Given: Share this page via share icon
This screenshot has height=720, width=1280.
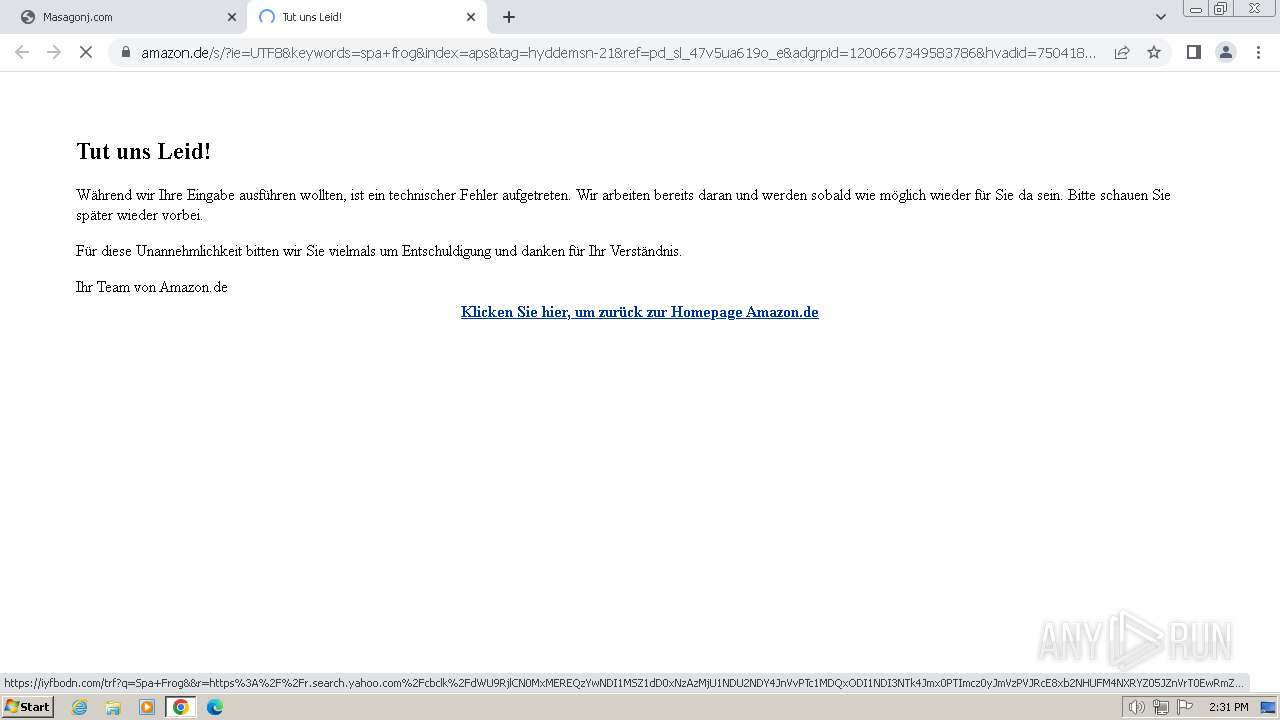Looking at the screenshot, I should click(1122, 52).
